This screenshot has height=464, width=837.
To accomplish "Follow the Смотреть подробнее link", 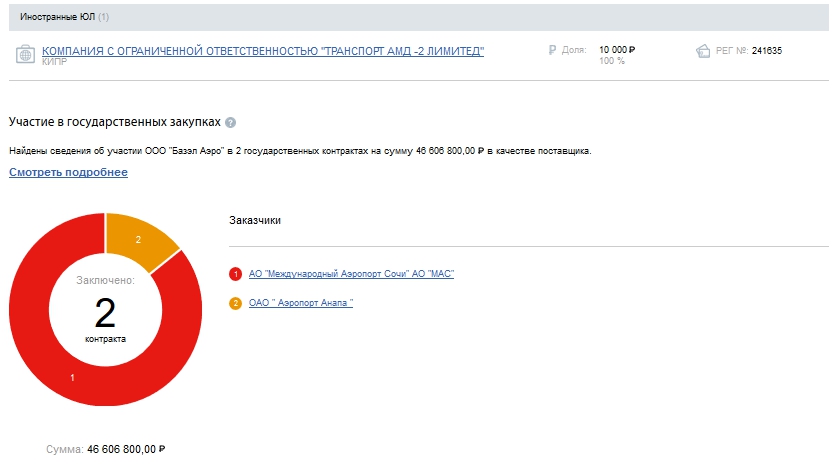I will tap(68, 172).
